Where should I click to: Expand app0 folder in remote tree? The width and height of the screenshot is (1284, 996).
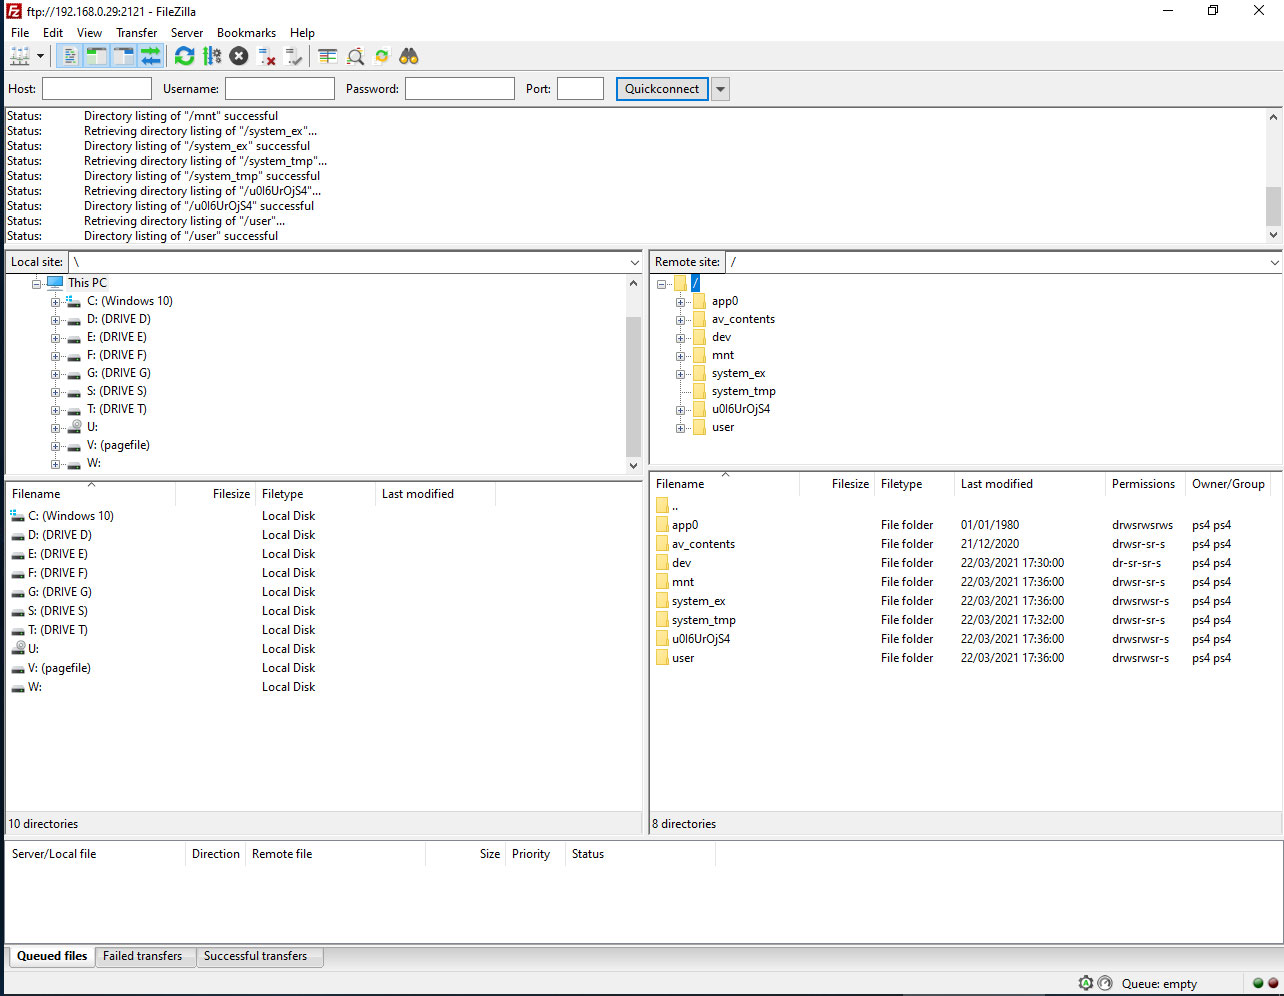click(x=680, y=301)
